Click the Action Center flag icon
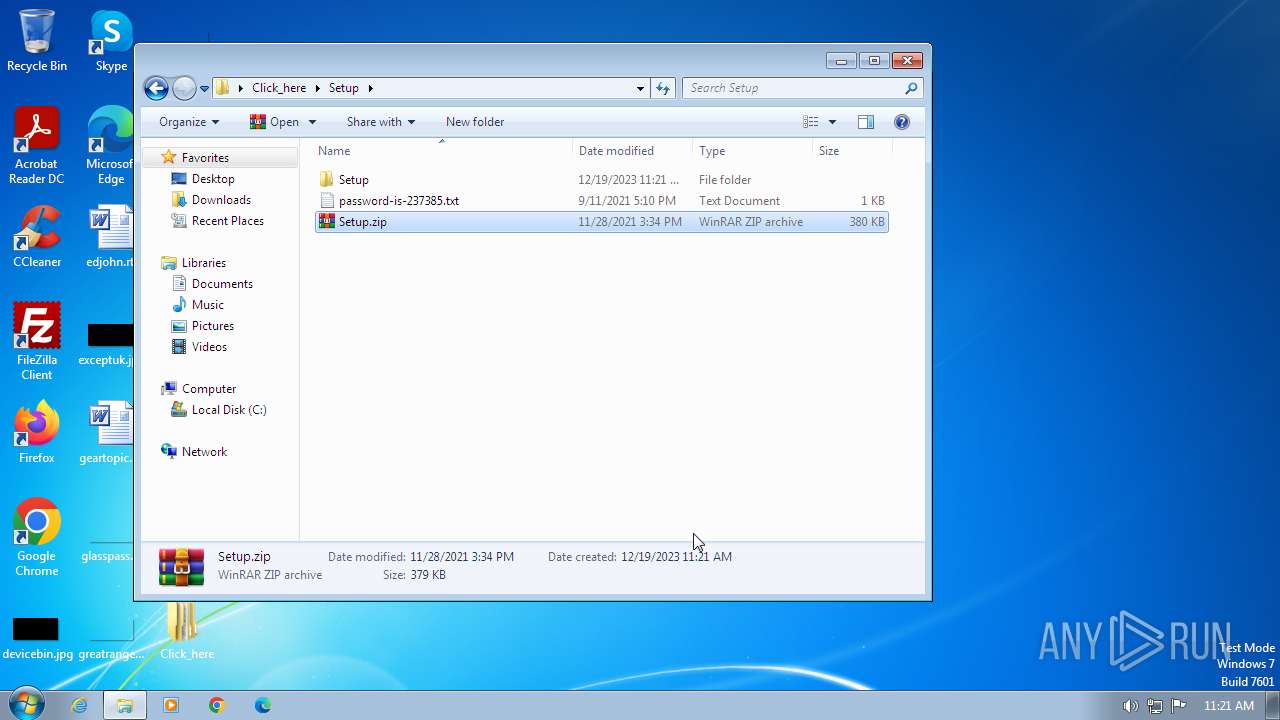 coord(1179,706)
